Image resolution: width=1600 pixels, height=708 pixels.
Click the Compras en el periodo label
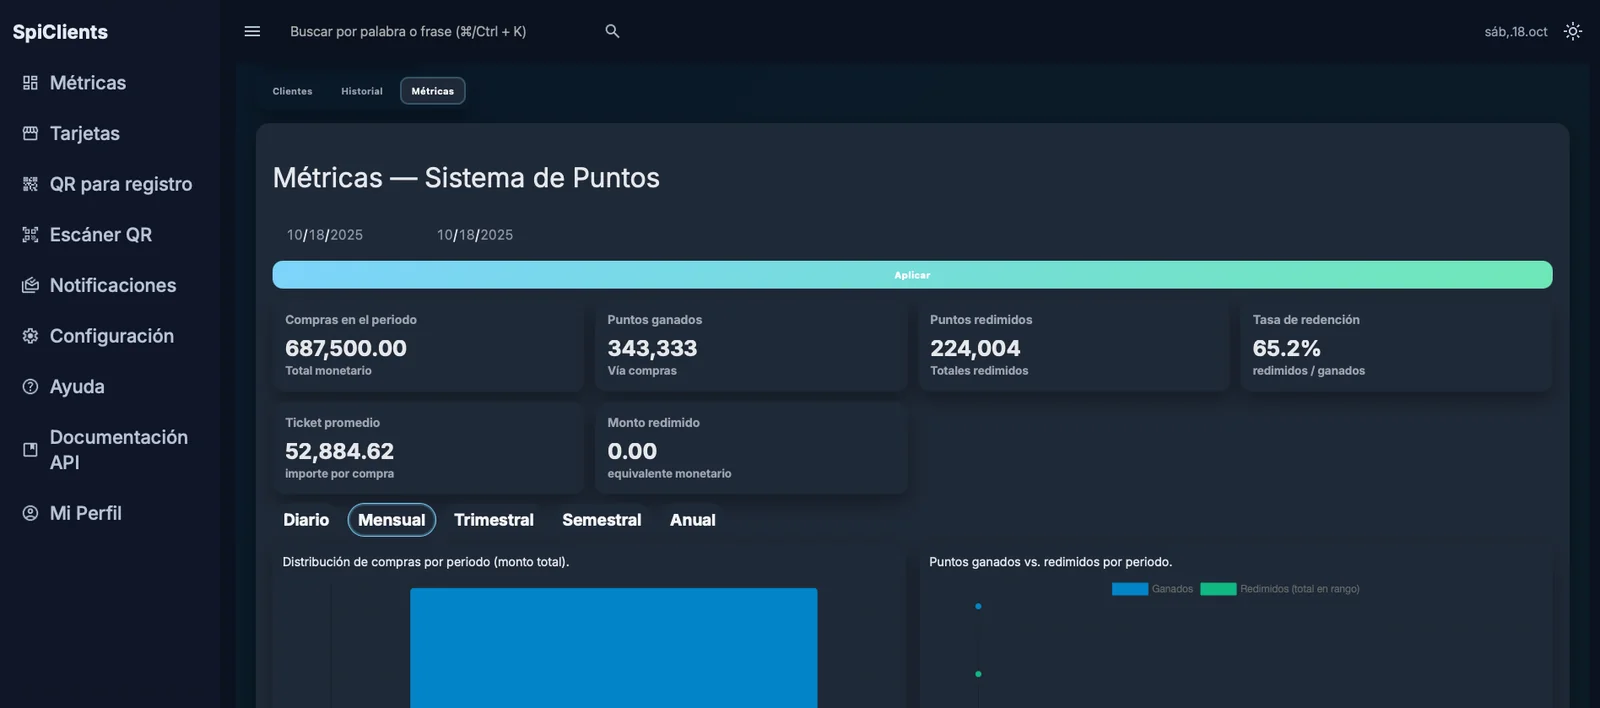(x=351, y=320)
